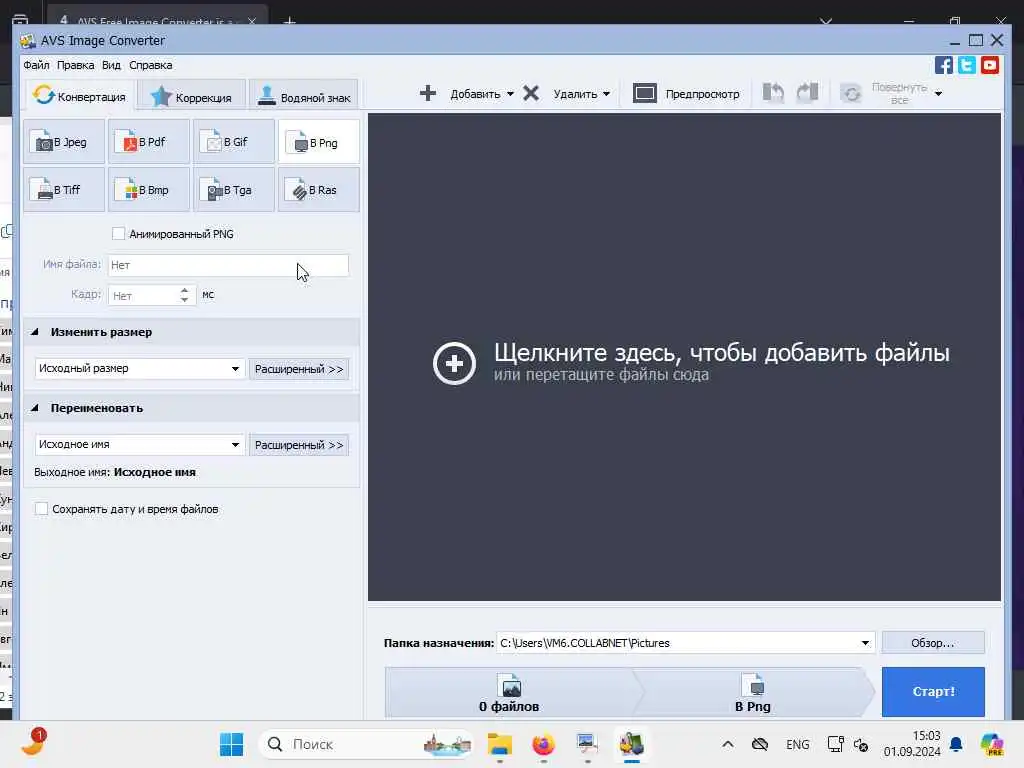
Task: Open the Delete dropdown arrow
Action: coord(607,94)
